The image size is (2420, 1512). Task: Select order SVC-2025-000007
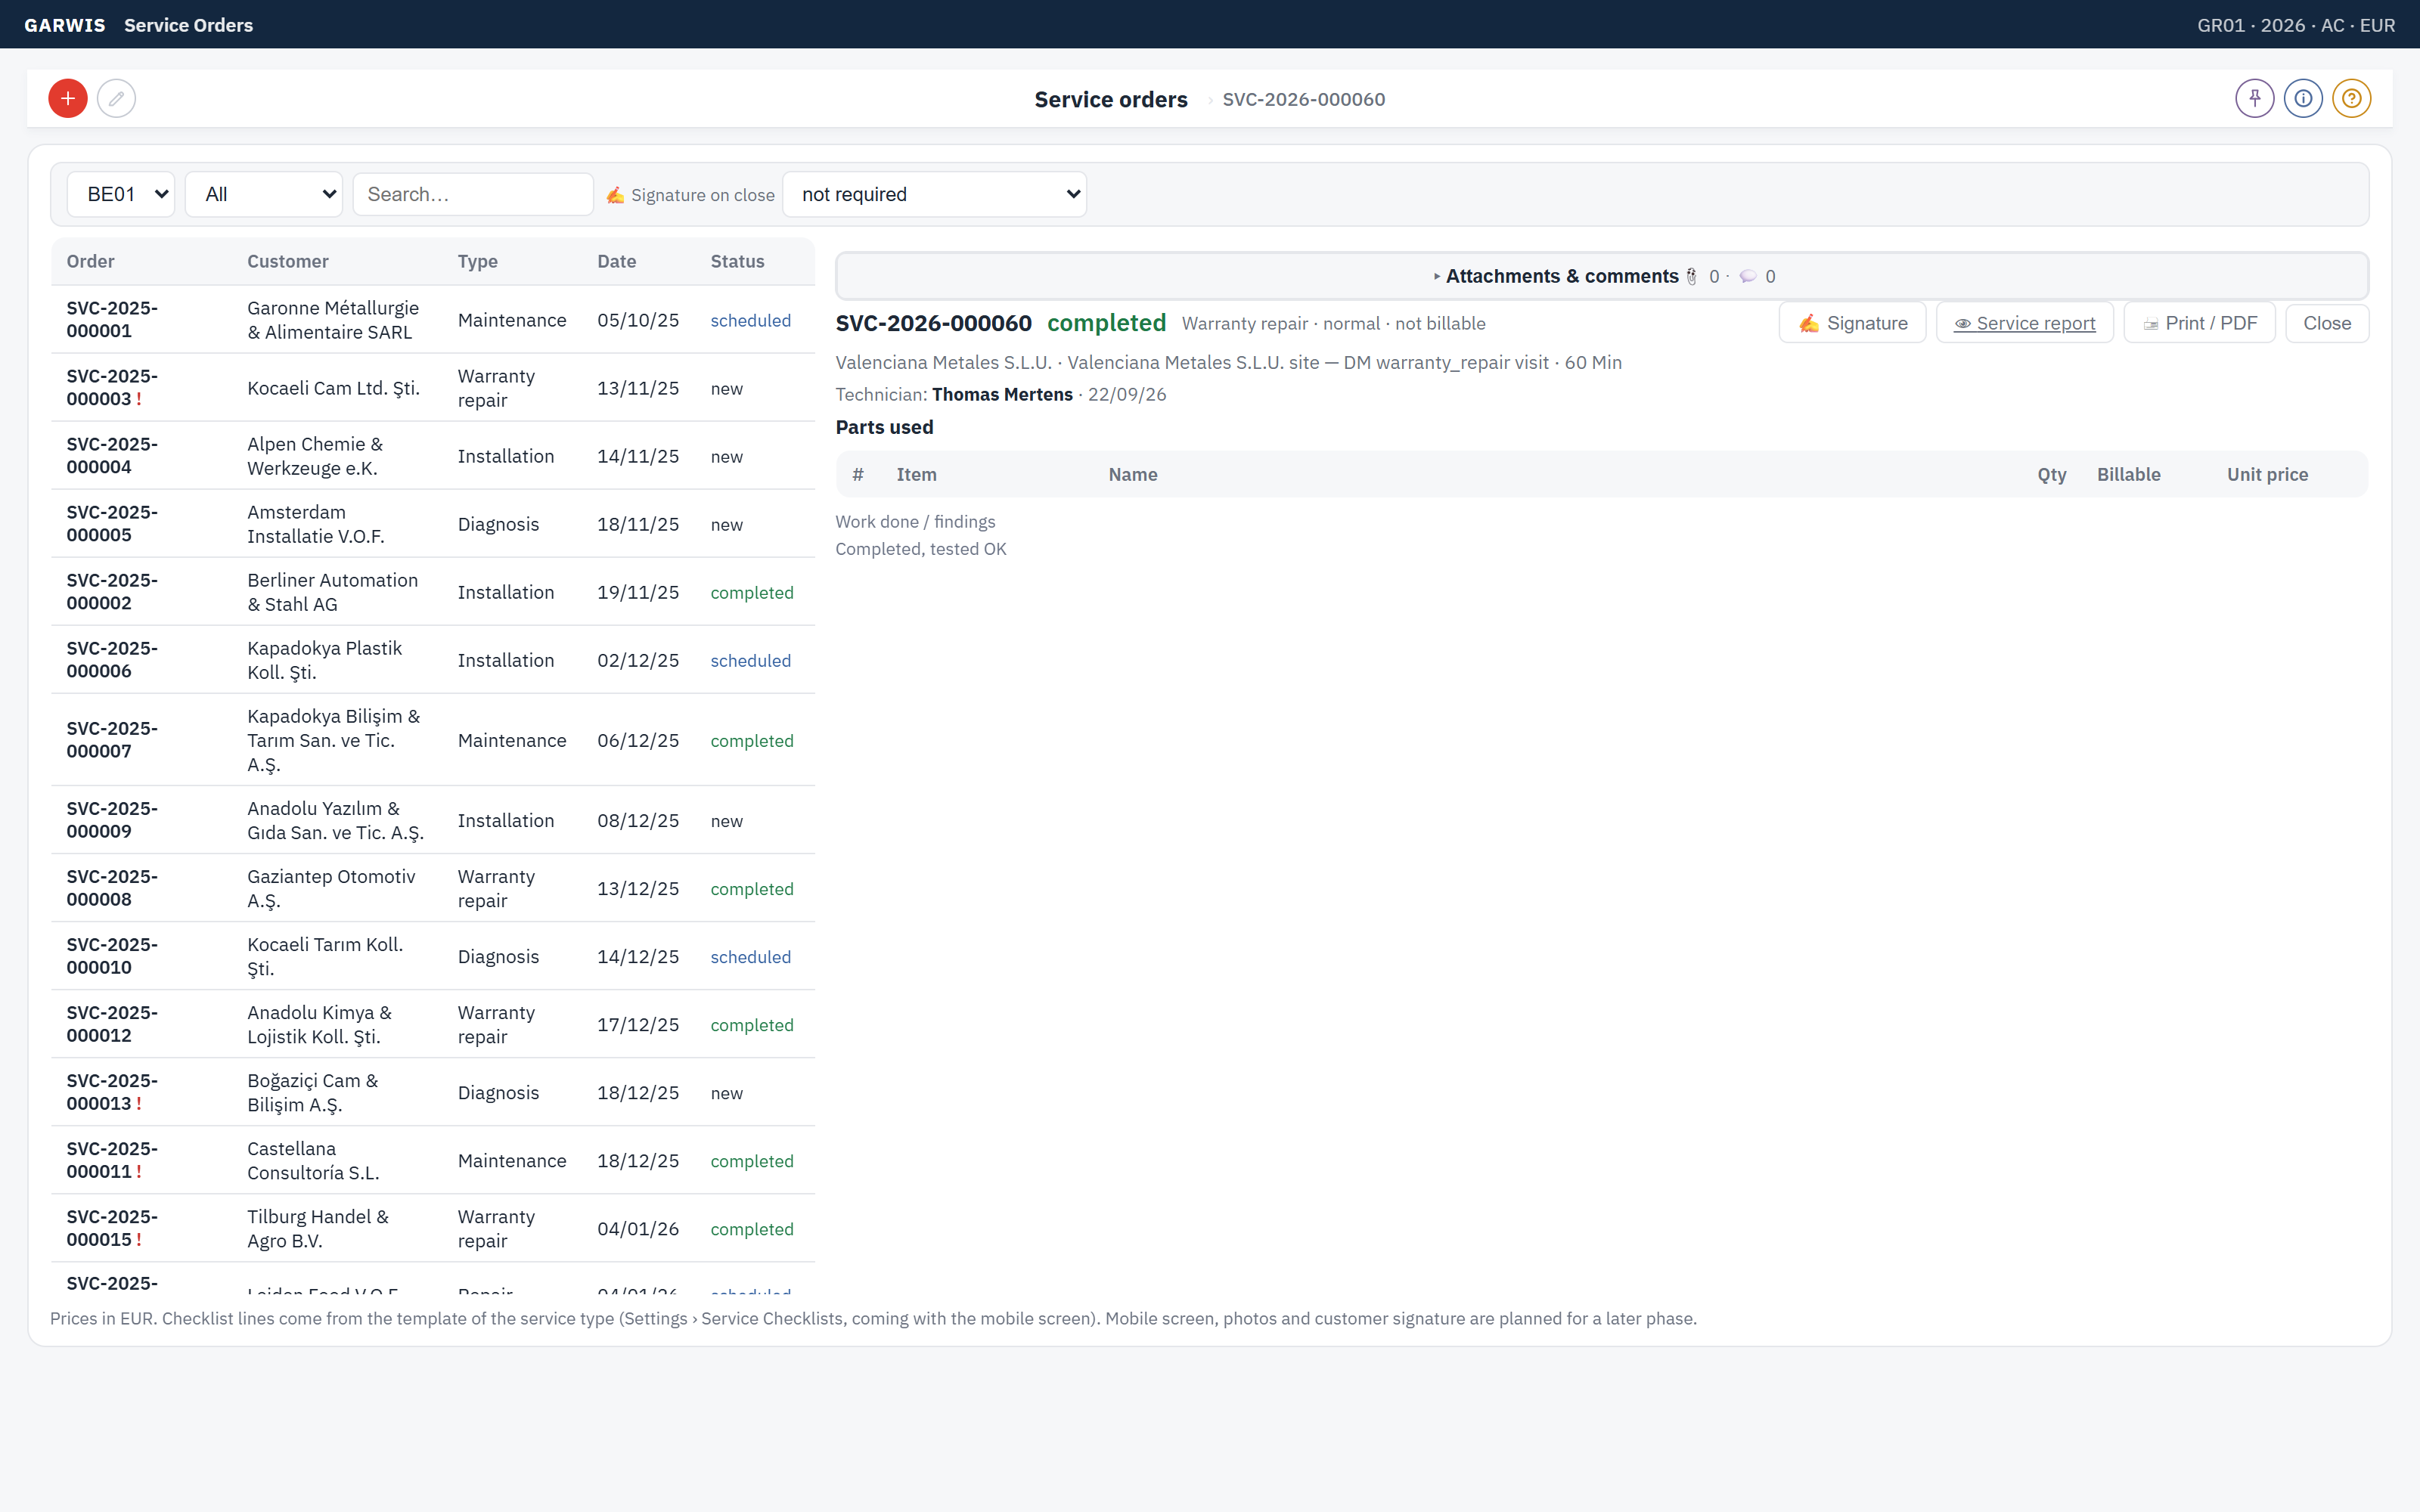click(x=433, y=740)
